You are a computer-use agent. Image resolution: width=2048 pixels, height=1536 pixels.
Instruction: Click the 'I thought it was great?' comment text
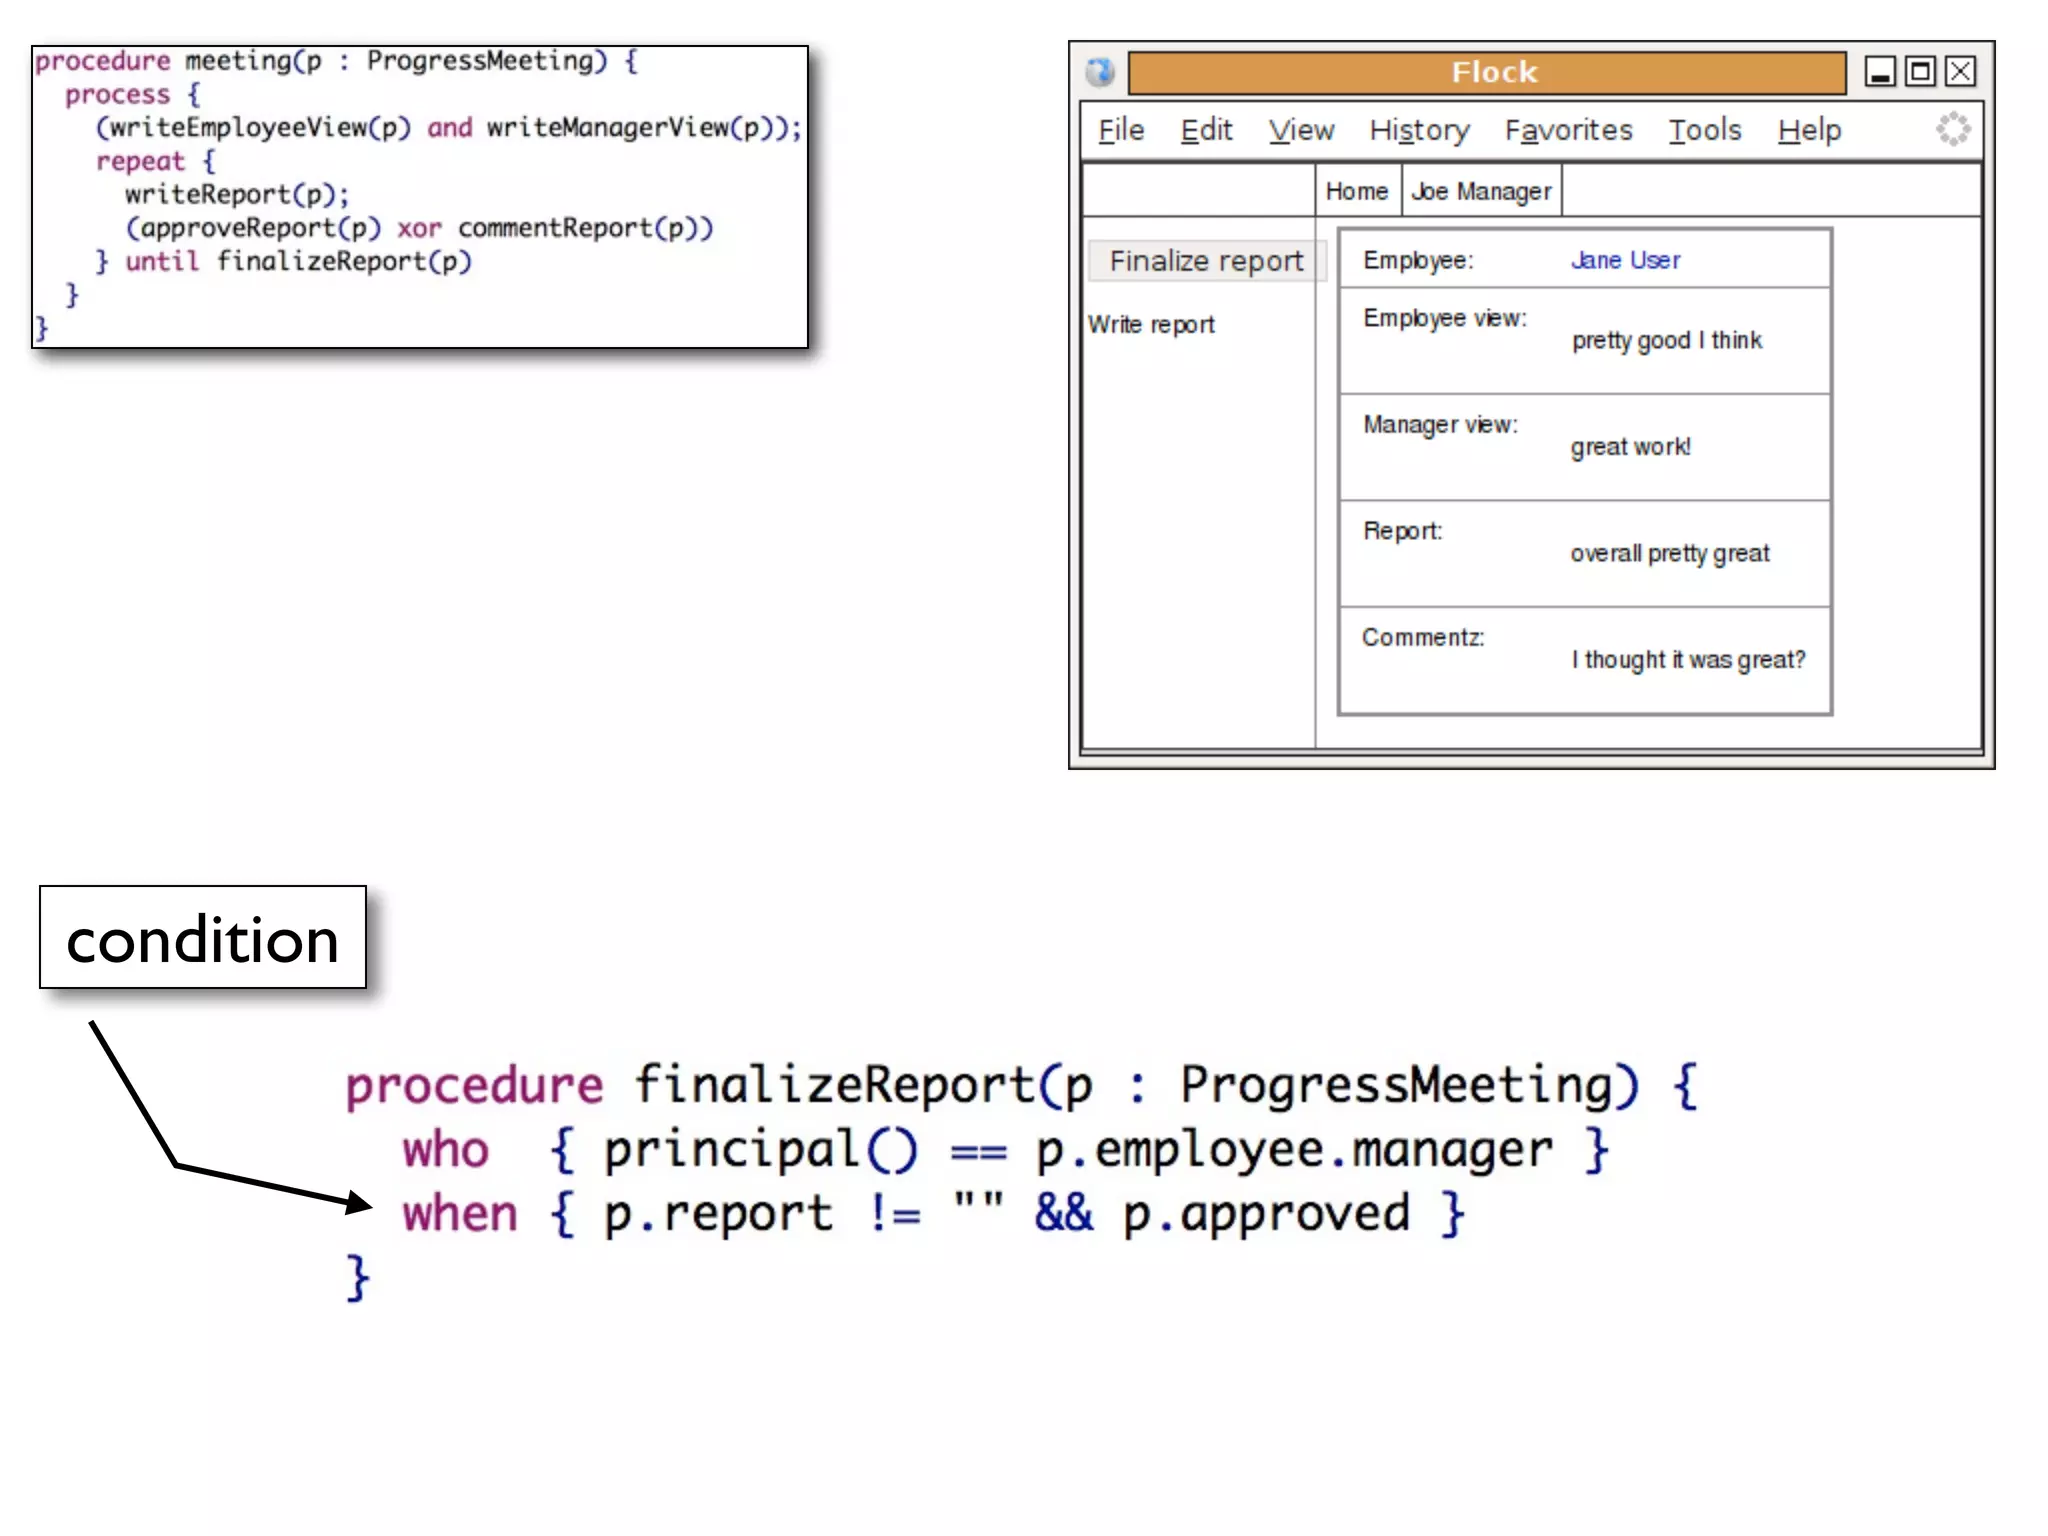pyautogui.click(x=1688, y=660)
